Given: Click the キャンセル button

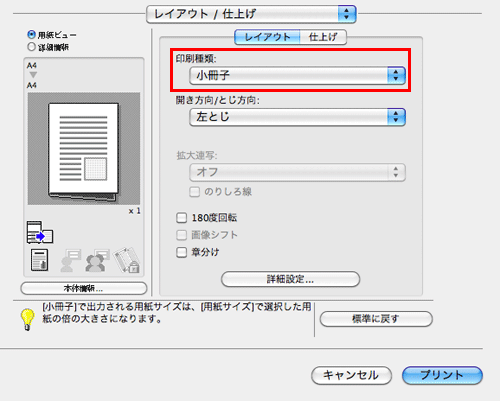Looking at the screenshot, I should [351, 375].
